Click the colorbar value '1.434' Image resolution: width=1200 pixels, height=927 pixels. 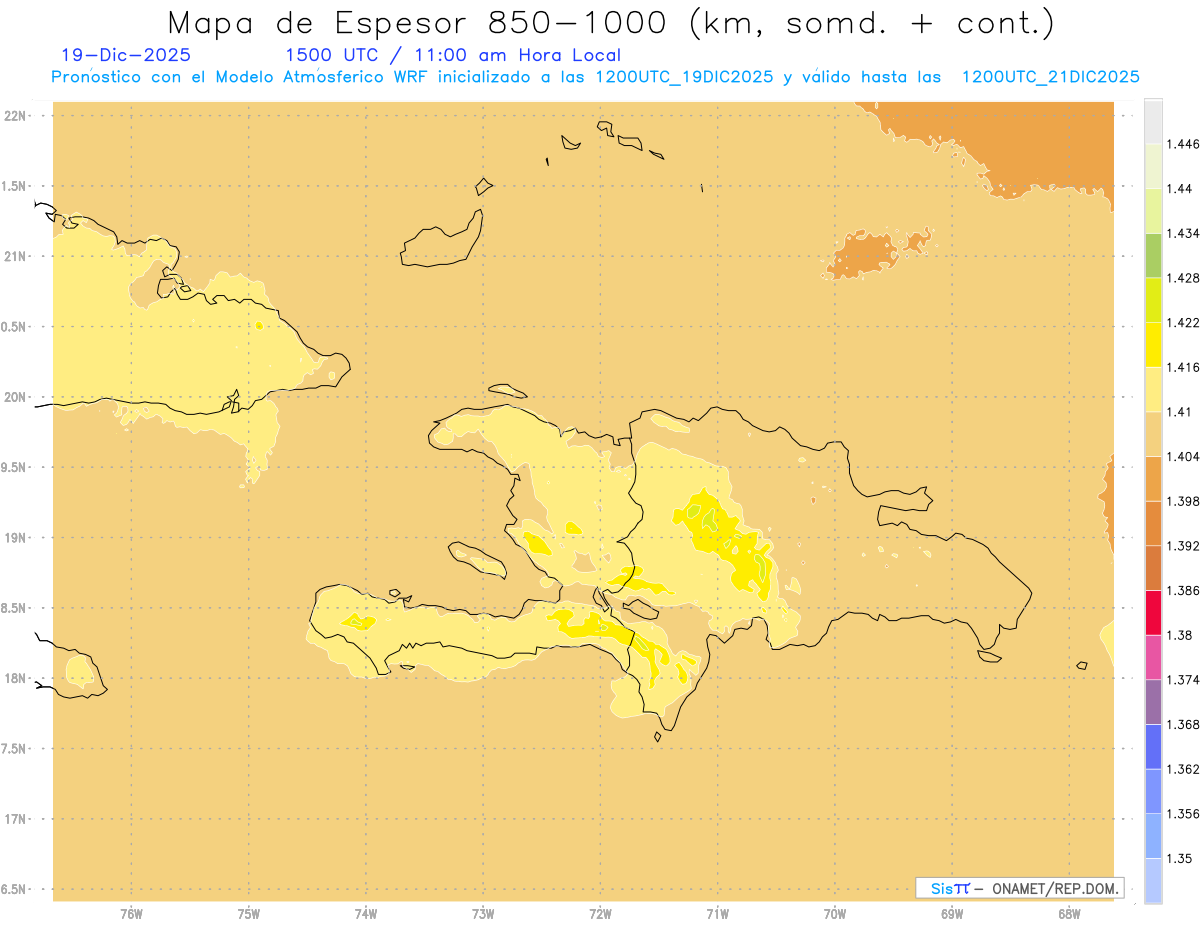pos(1183,234)
